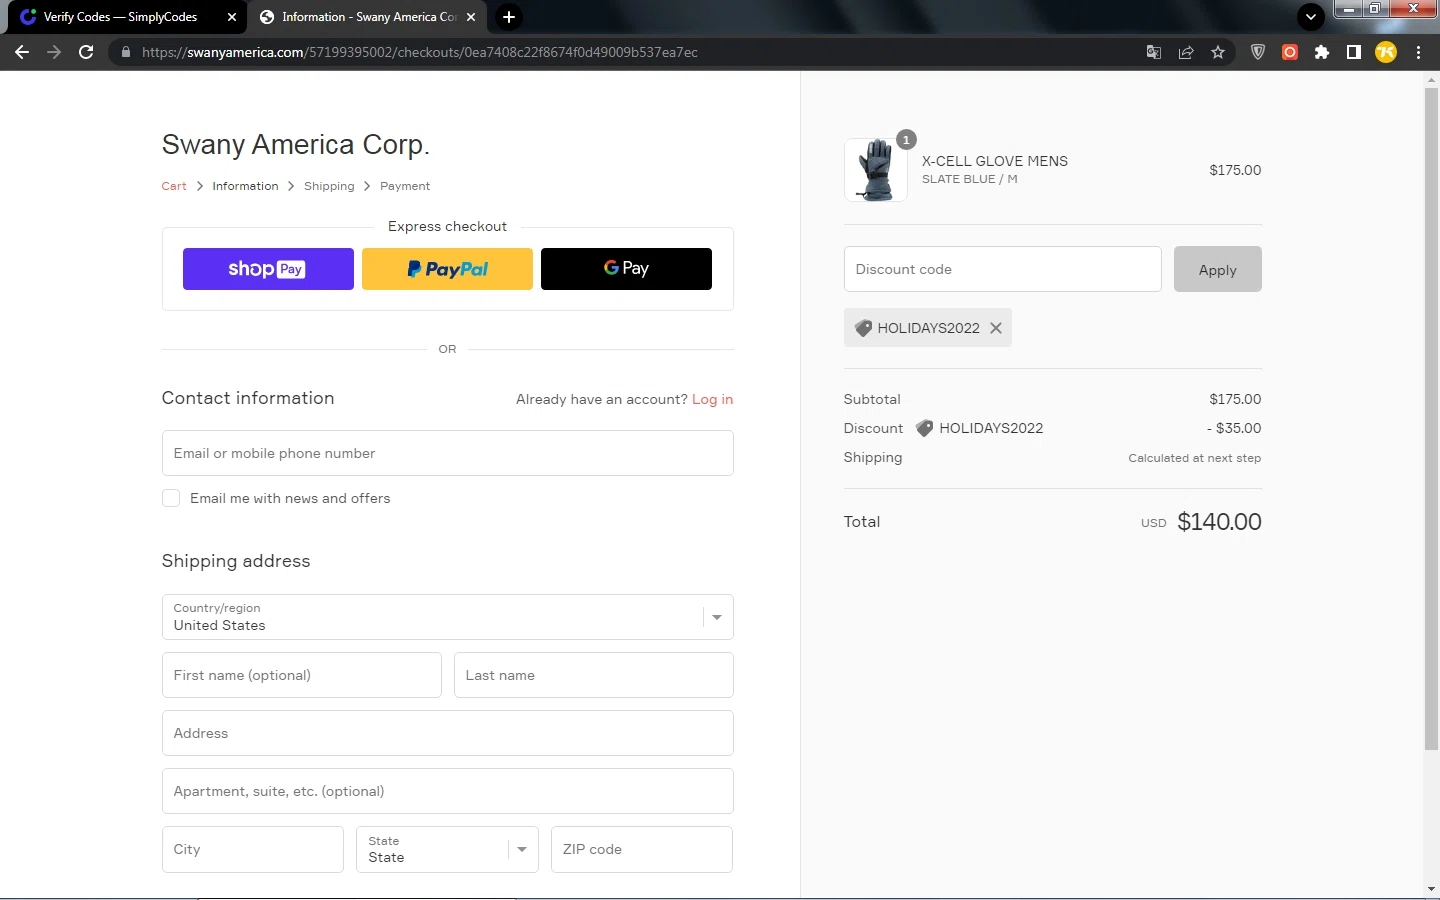
Task: Open Country/region dropdown
Action: [447, 617]
